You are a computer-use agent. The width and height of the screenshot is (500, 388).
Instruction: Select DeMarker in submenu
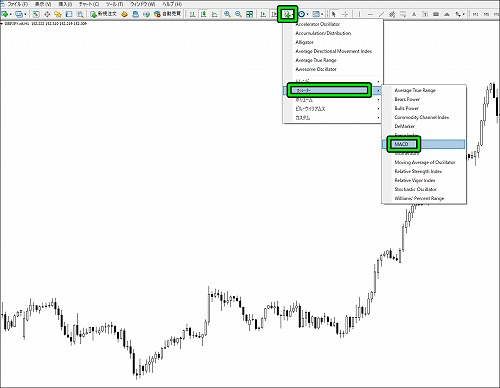tap(424, 126)
